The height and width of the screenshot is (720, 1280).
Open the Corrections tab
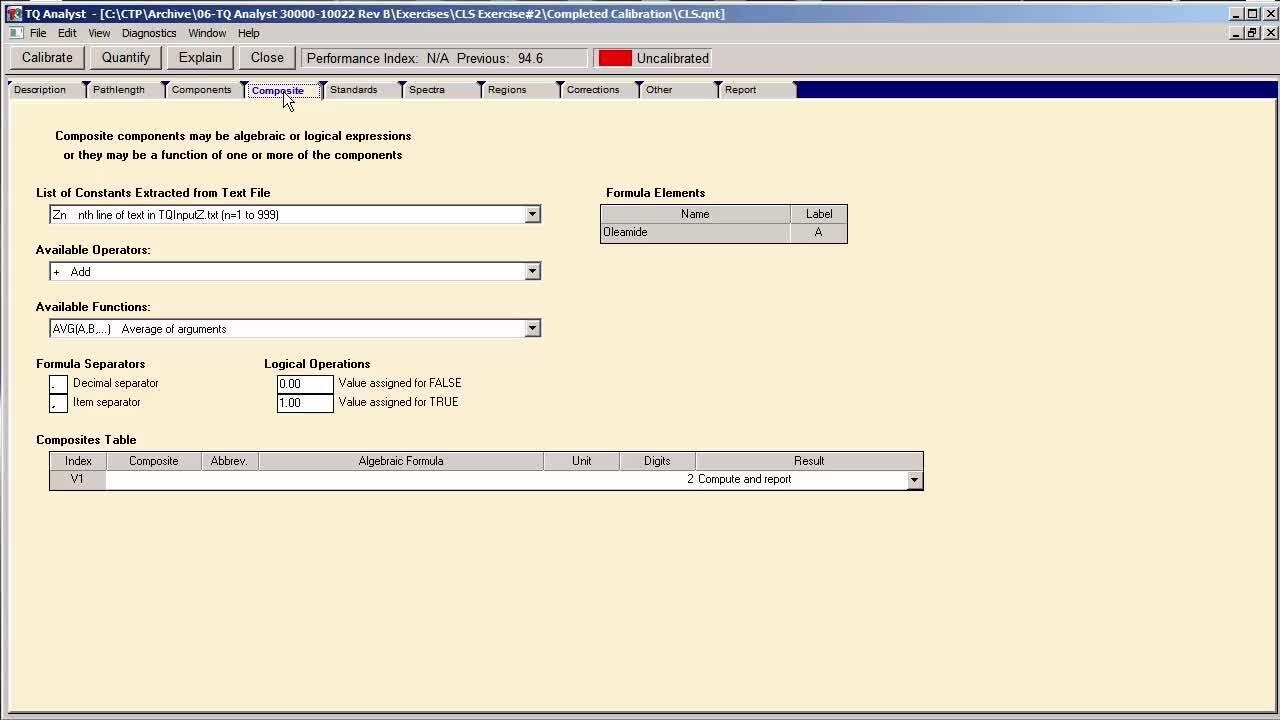tap(593, 90)
